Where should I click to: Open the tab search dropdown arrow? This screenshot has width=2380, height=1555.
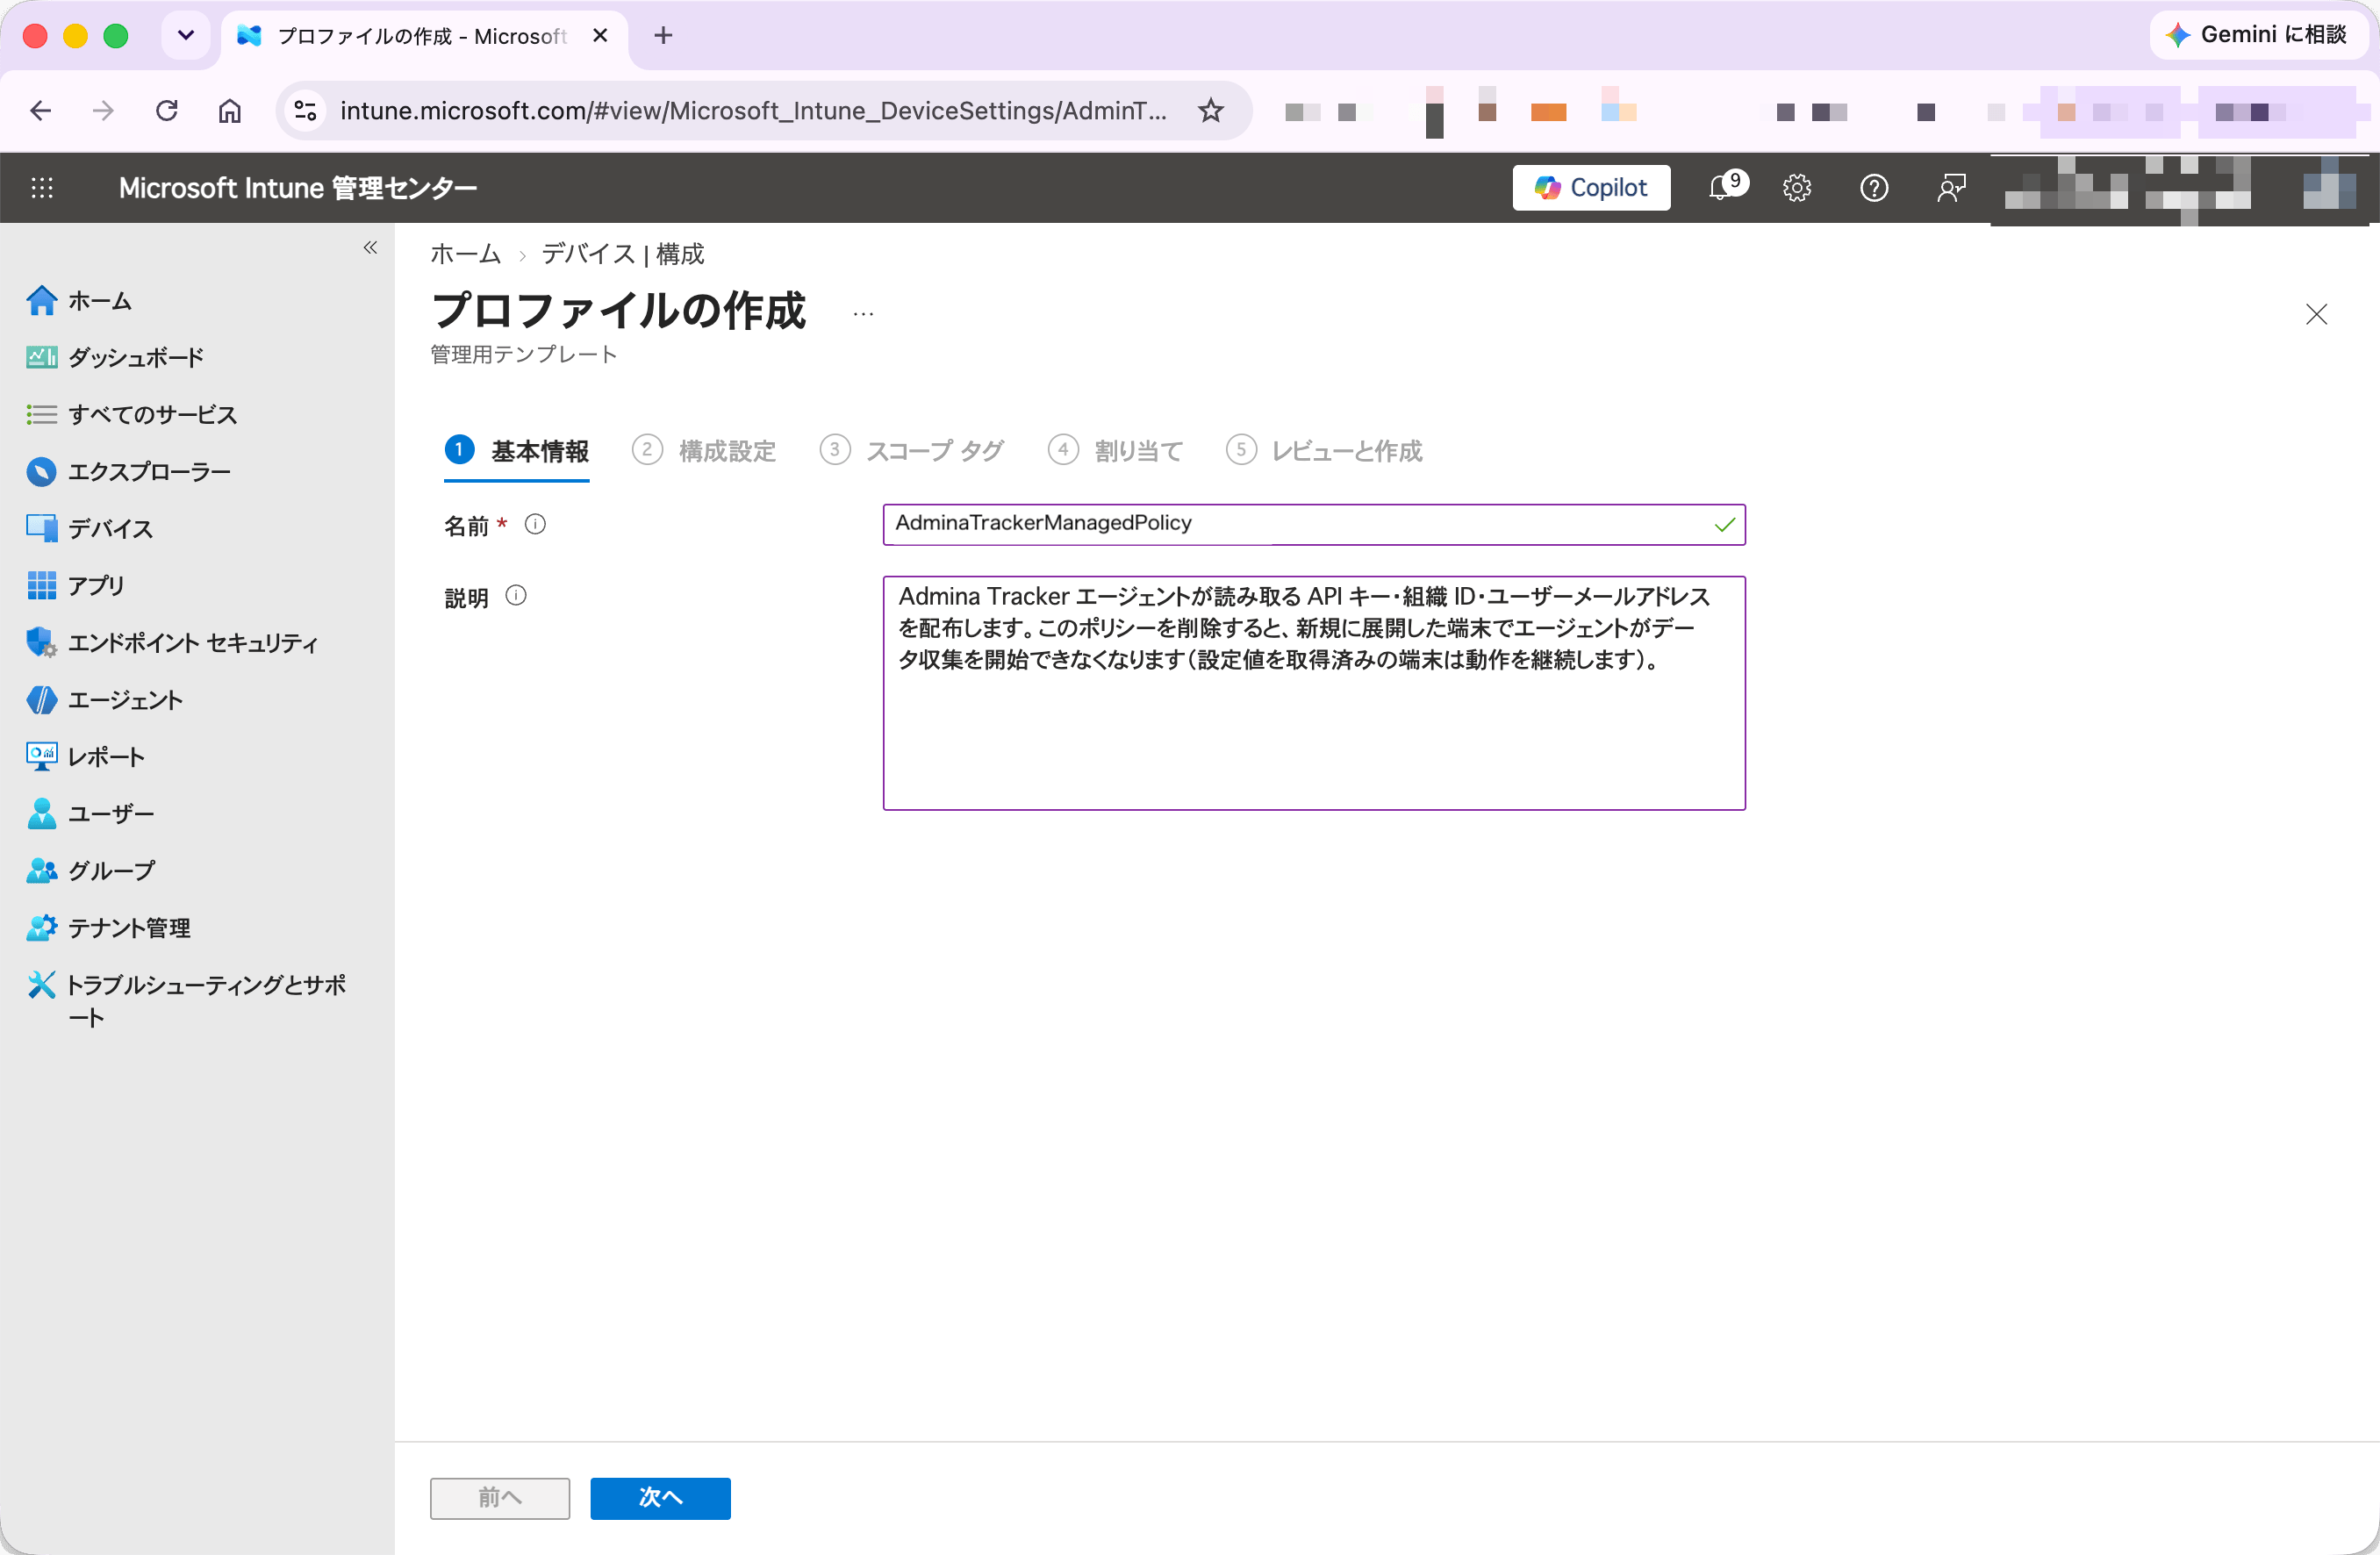186,35
